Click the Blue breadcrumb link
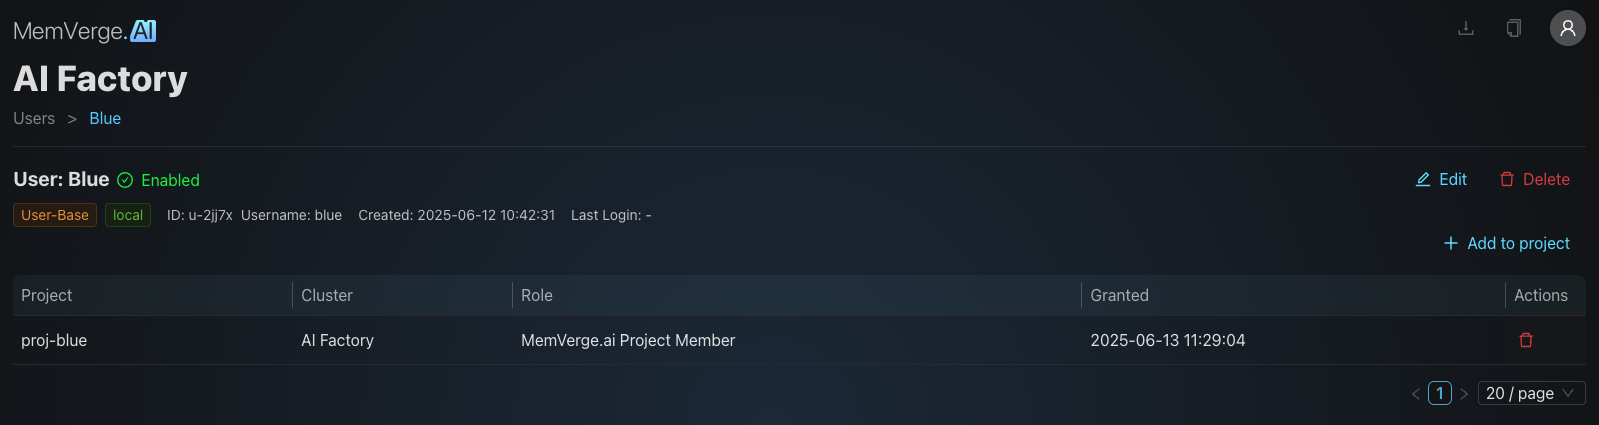This screenshot has width=1599, height=425. coord(105,118)
